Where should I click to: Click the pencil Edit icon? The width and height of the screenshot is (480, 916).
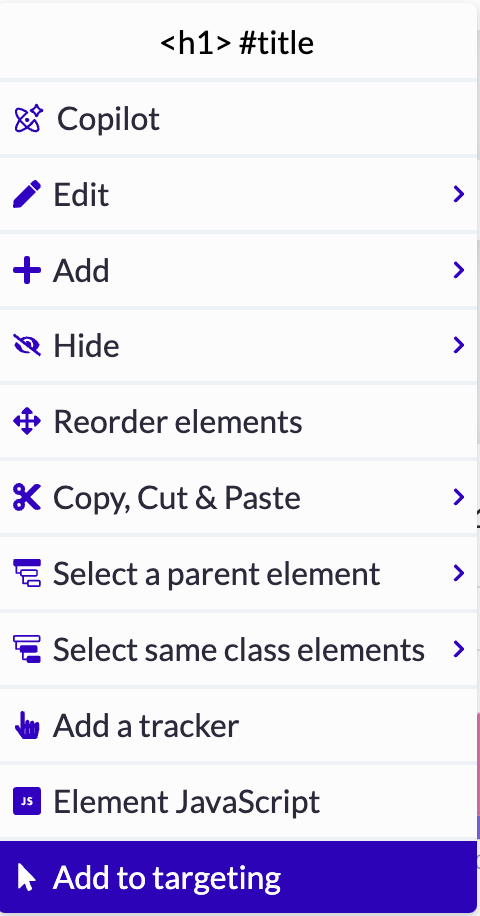[27, 195]
